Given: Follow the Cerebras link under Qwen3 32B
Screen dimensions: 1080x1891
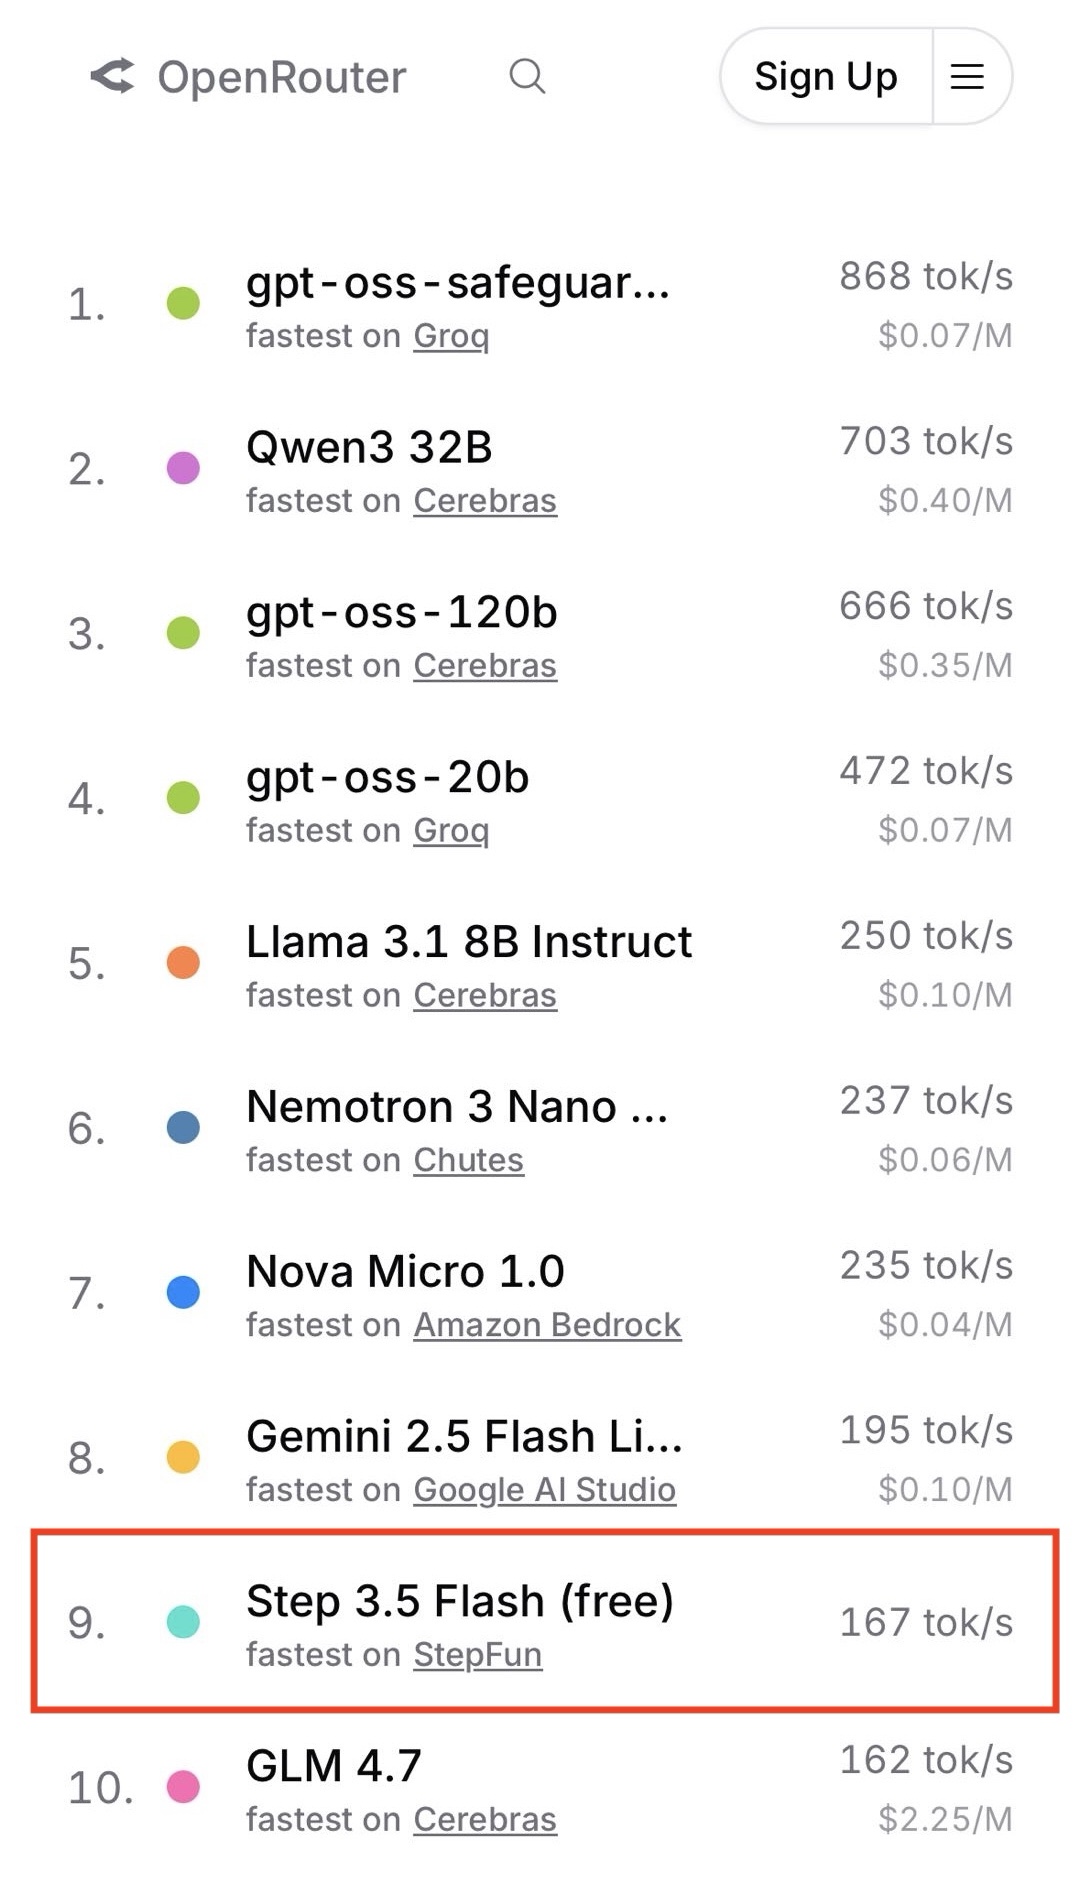Looking at the screenshot, I should tap(485, 501).
